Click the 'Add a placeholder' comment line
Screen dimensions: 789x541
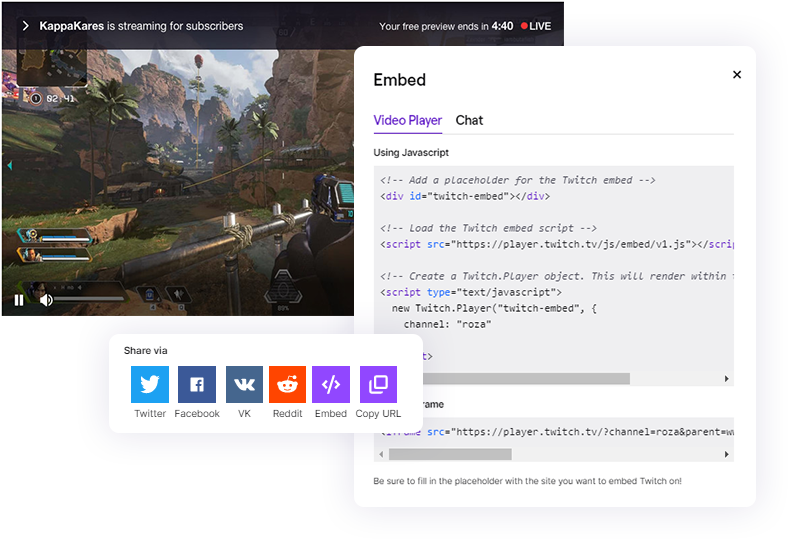(518, 180)
